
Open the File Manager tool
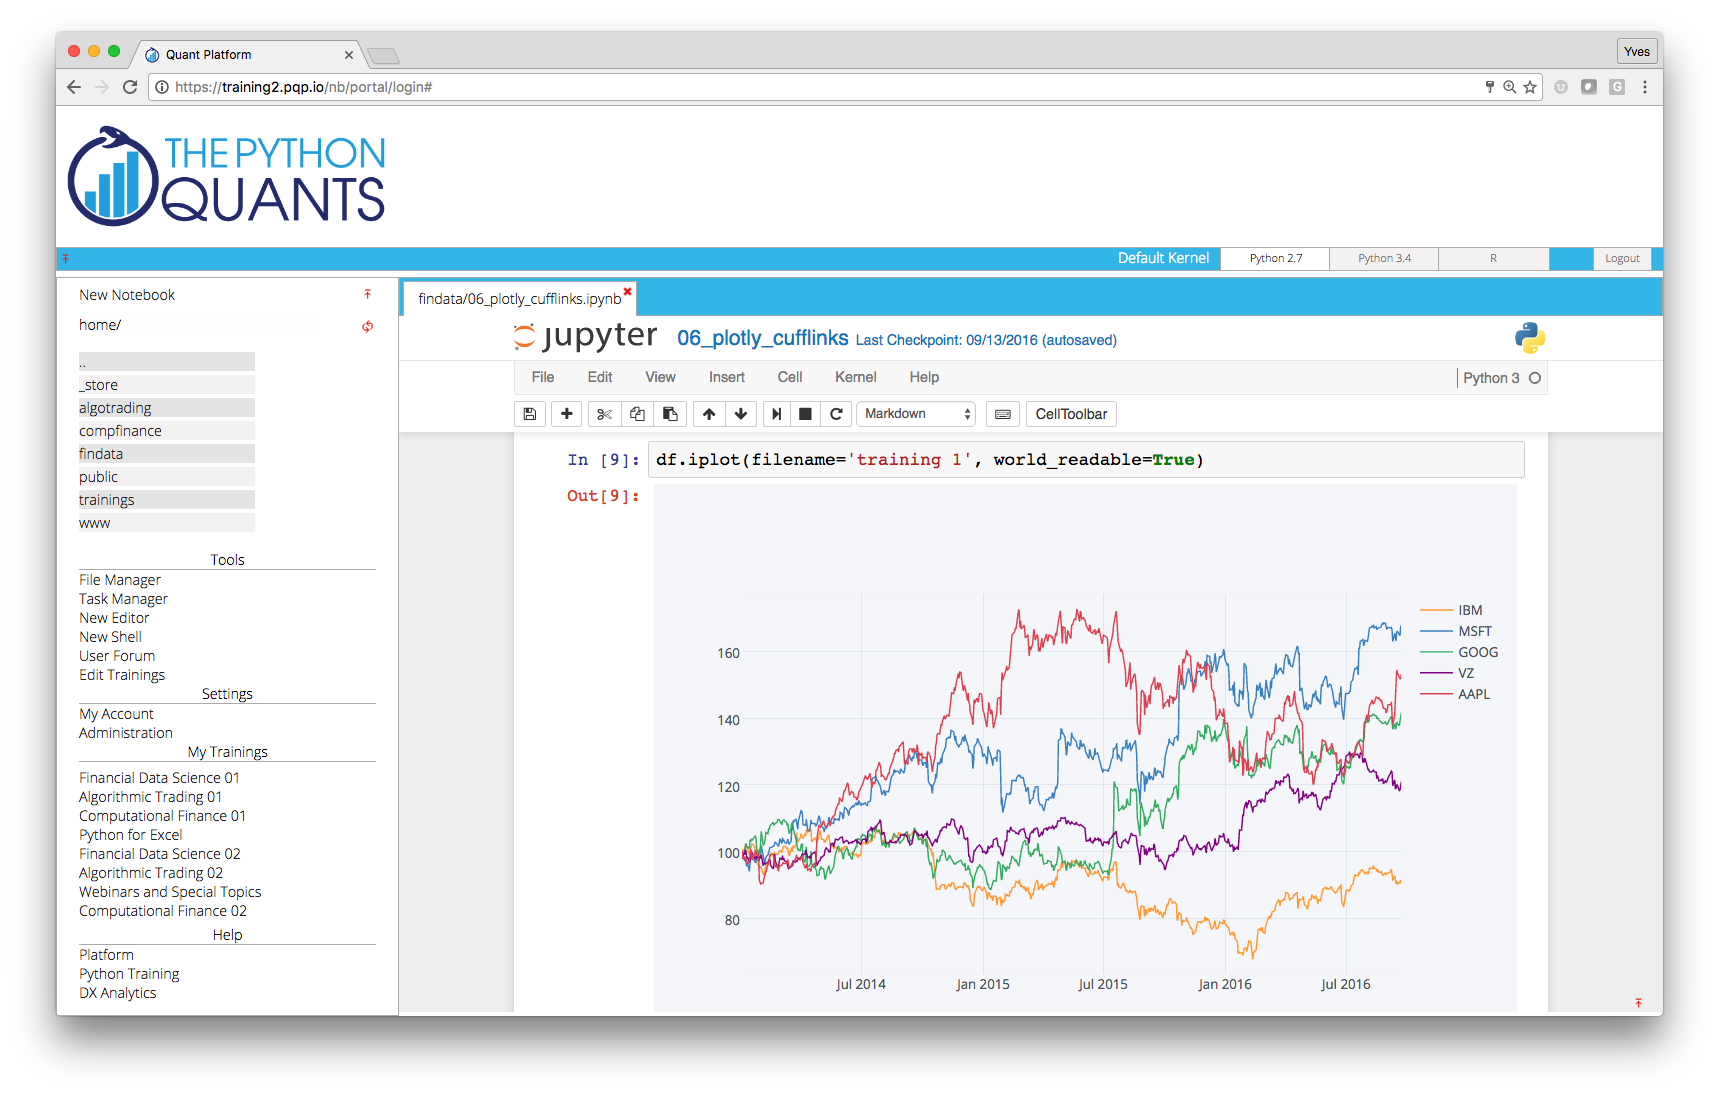[x=120, y=580]
